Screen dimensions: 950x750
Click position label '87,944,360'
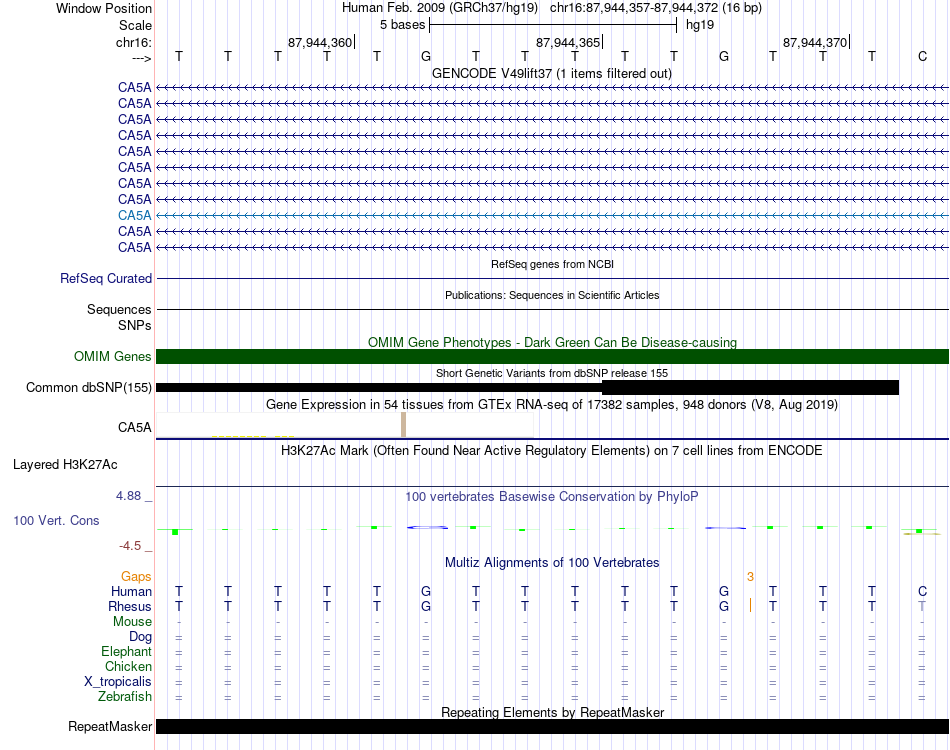point(319,42)
